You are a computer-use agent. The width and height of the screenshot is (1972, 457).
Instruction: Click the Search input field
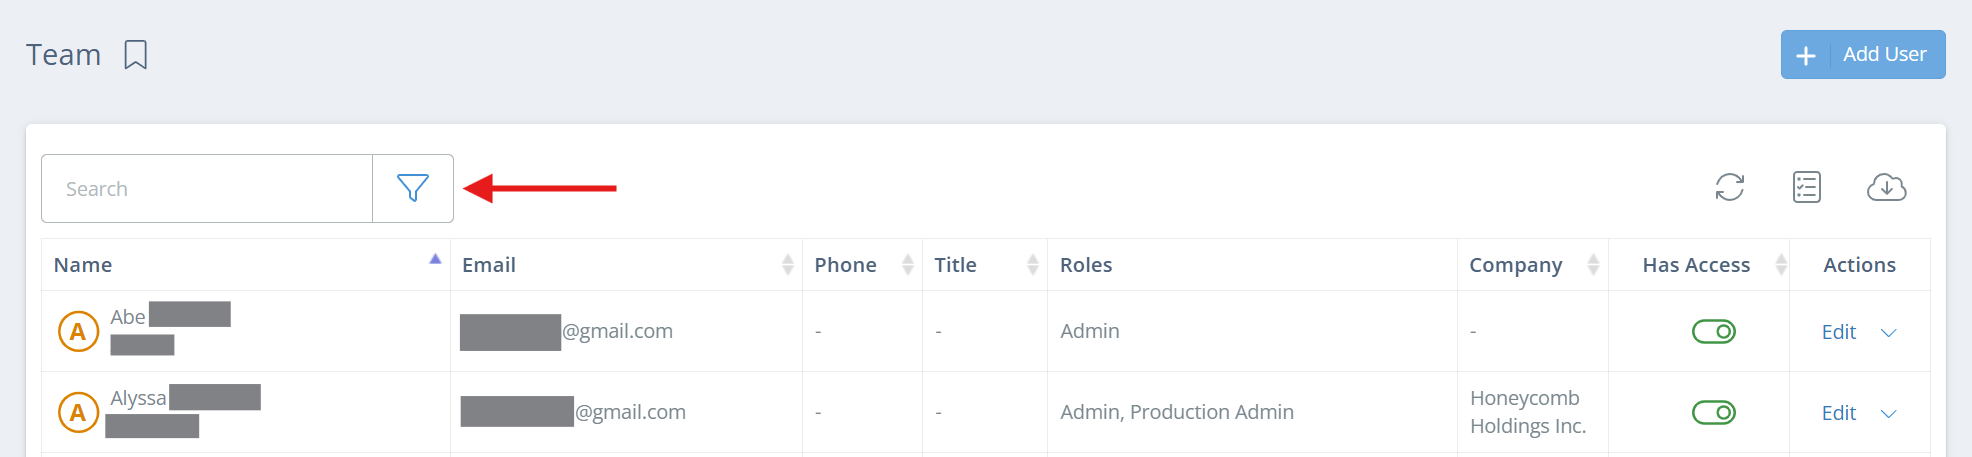[x=207, y=189]
